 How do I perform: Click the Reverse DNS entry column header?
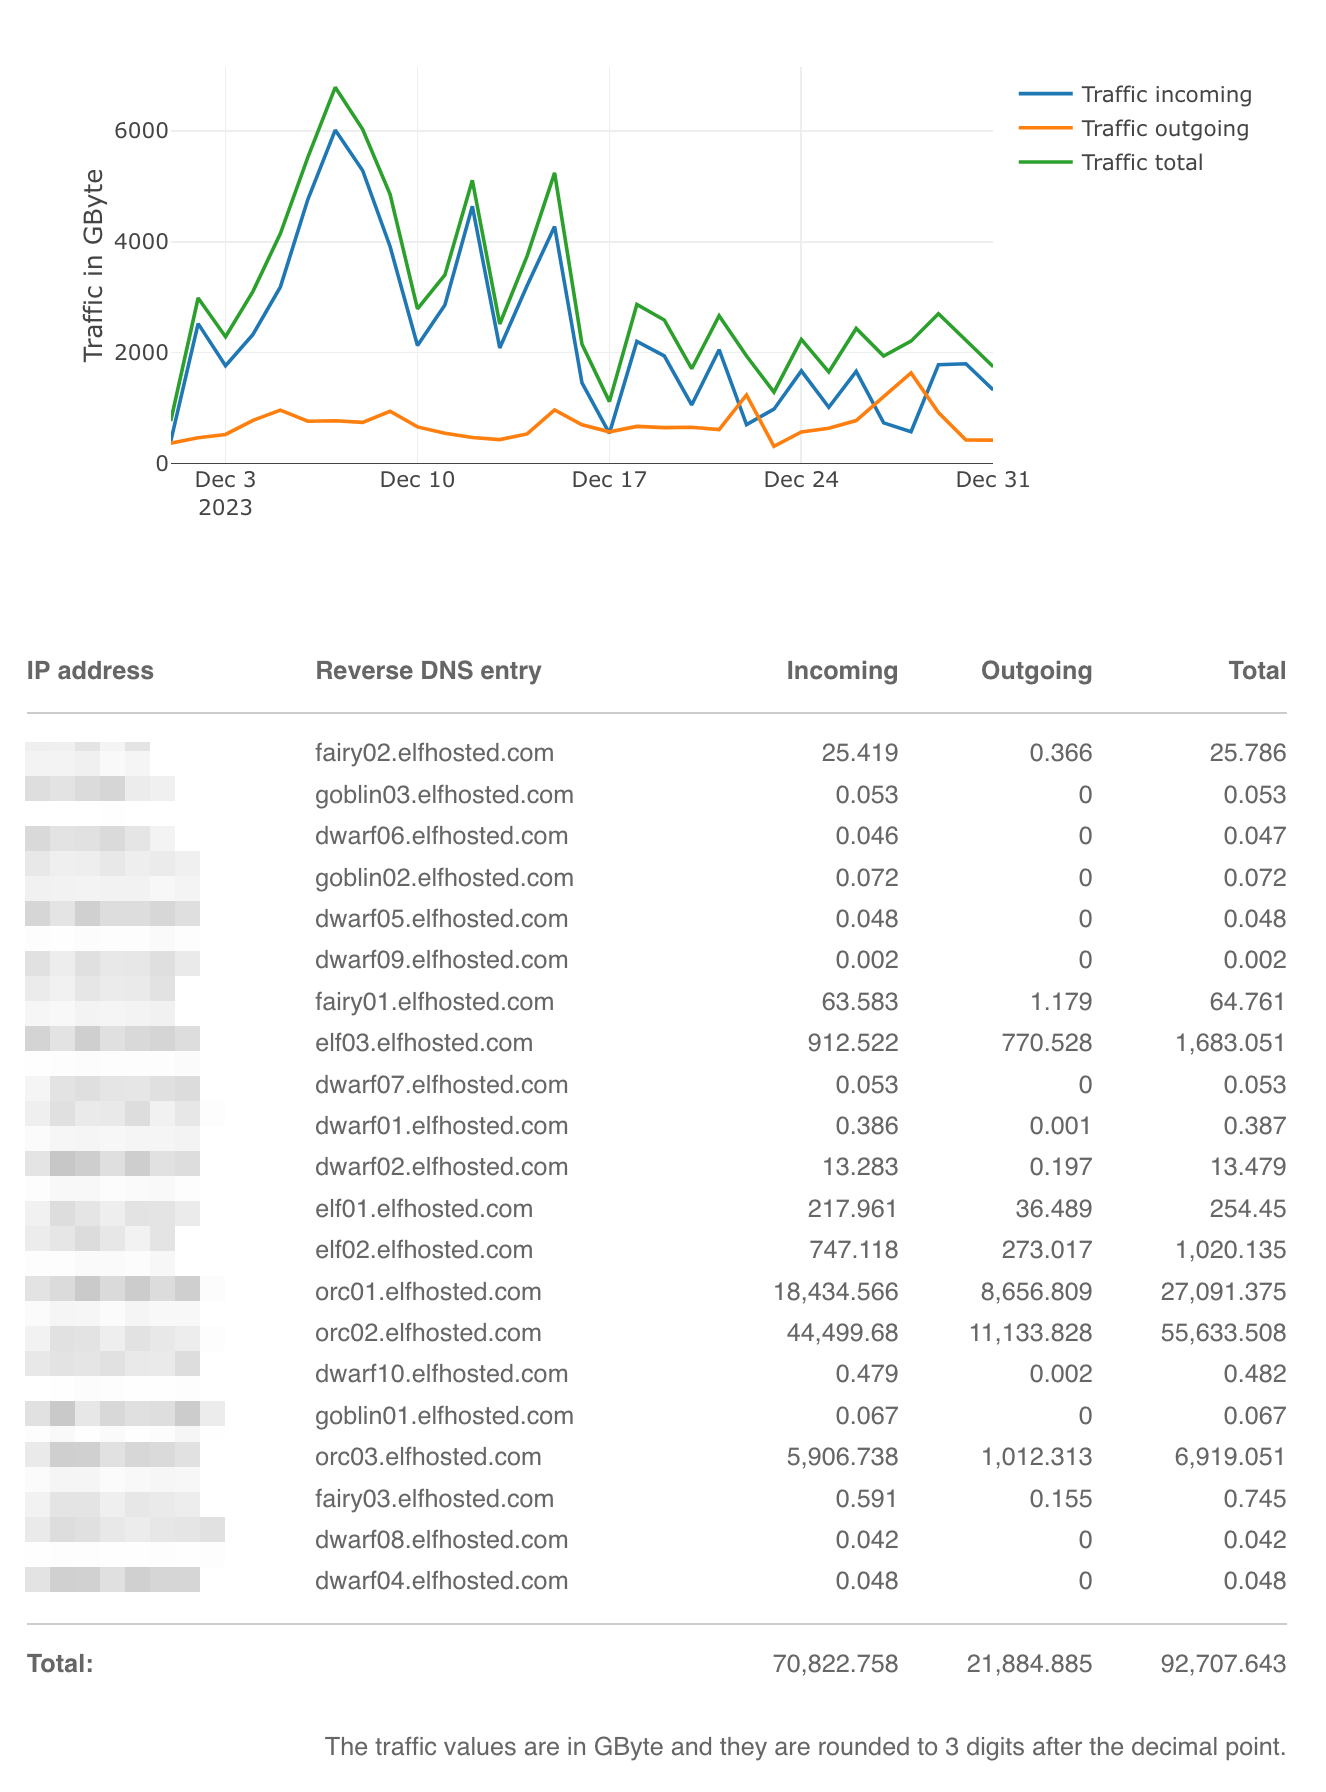click(x=428, y=670)
